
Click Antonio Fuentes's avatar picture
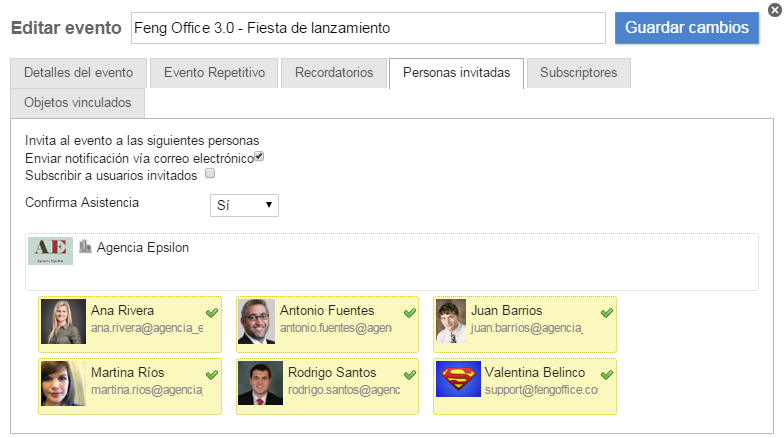tap(256, 322)
